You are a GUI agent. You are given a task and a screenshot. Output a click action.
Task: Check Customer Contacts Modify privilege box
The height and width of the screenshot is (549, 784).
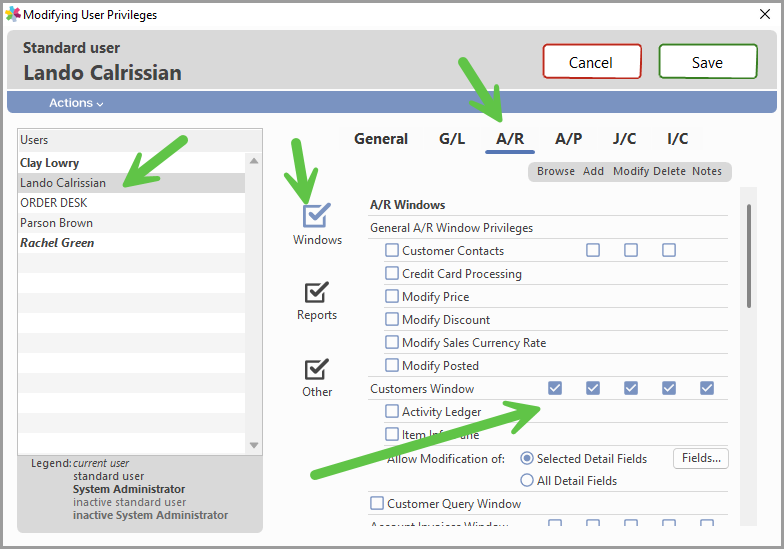[631, 250]
